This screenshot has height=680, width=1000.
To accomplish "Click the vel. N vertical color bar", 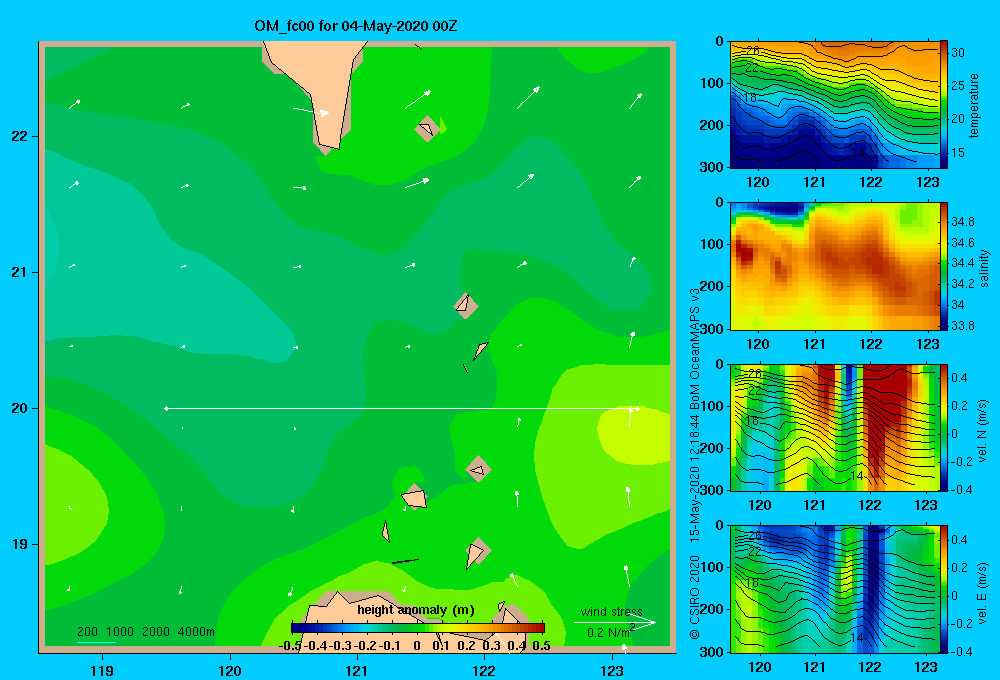I will pyautogui.click(x=944, y=427).
